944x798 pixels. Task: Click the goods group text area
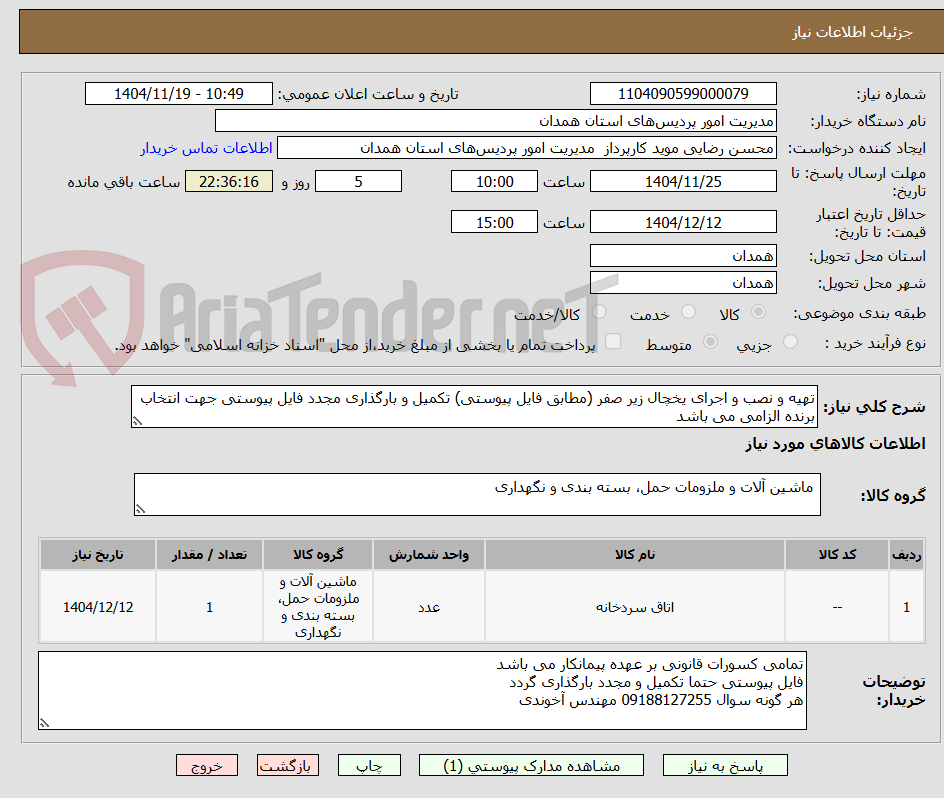click(477, 494)
